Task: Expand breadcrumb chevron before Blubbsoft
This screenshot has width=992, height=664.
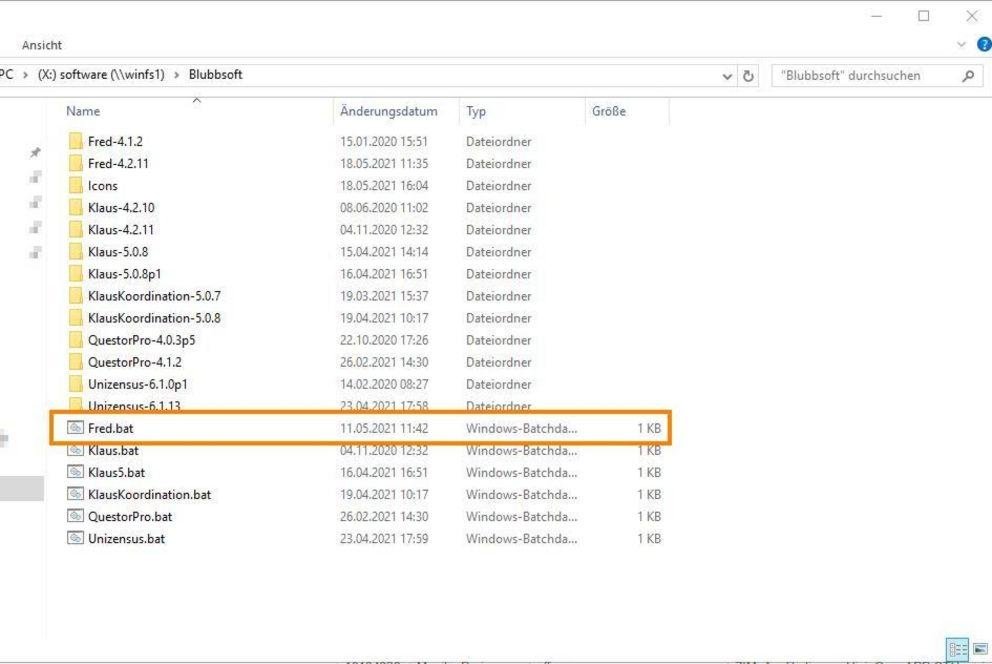Action: click(177, 75)
